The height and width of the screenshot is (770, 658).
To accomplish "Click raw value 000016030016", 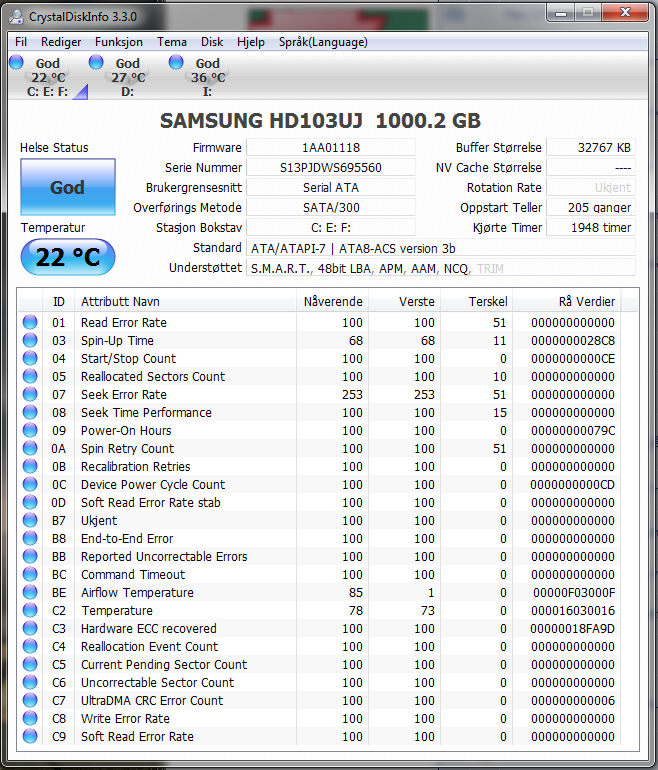I will click(x=573, y=610).
